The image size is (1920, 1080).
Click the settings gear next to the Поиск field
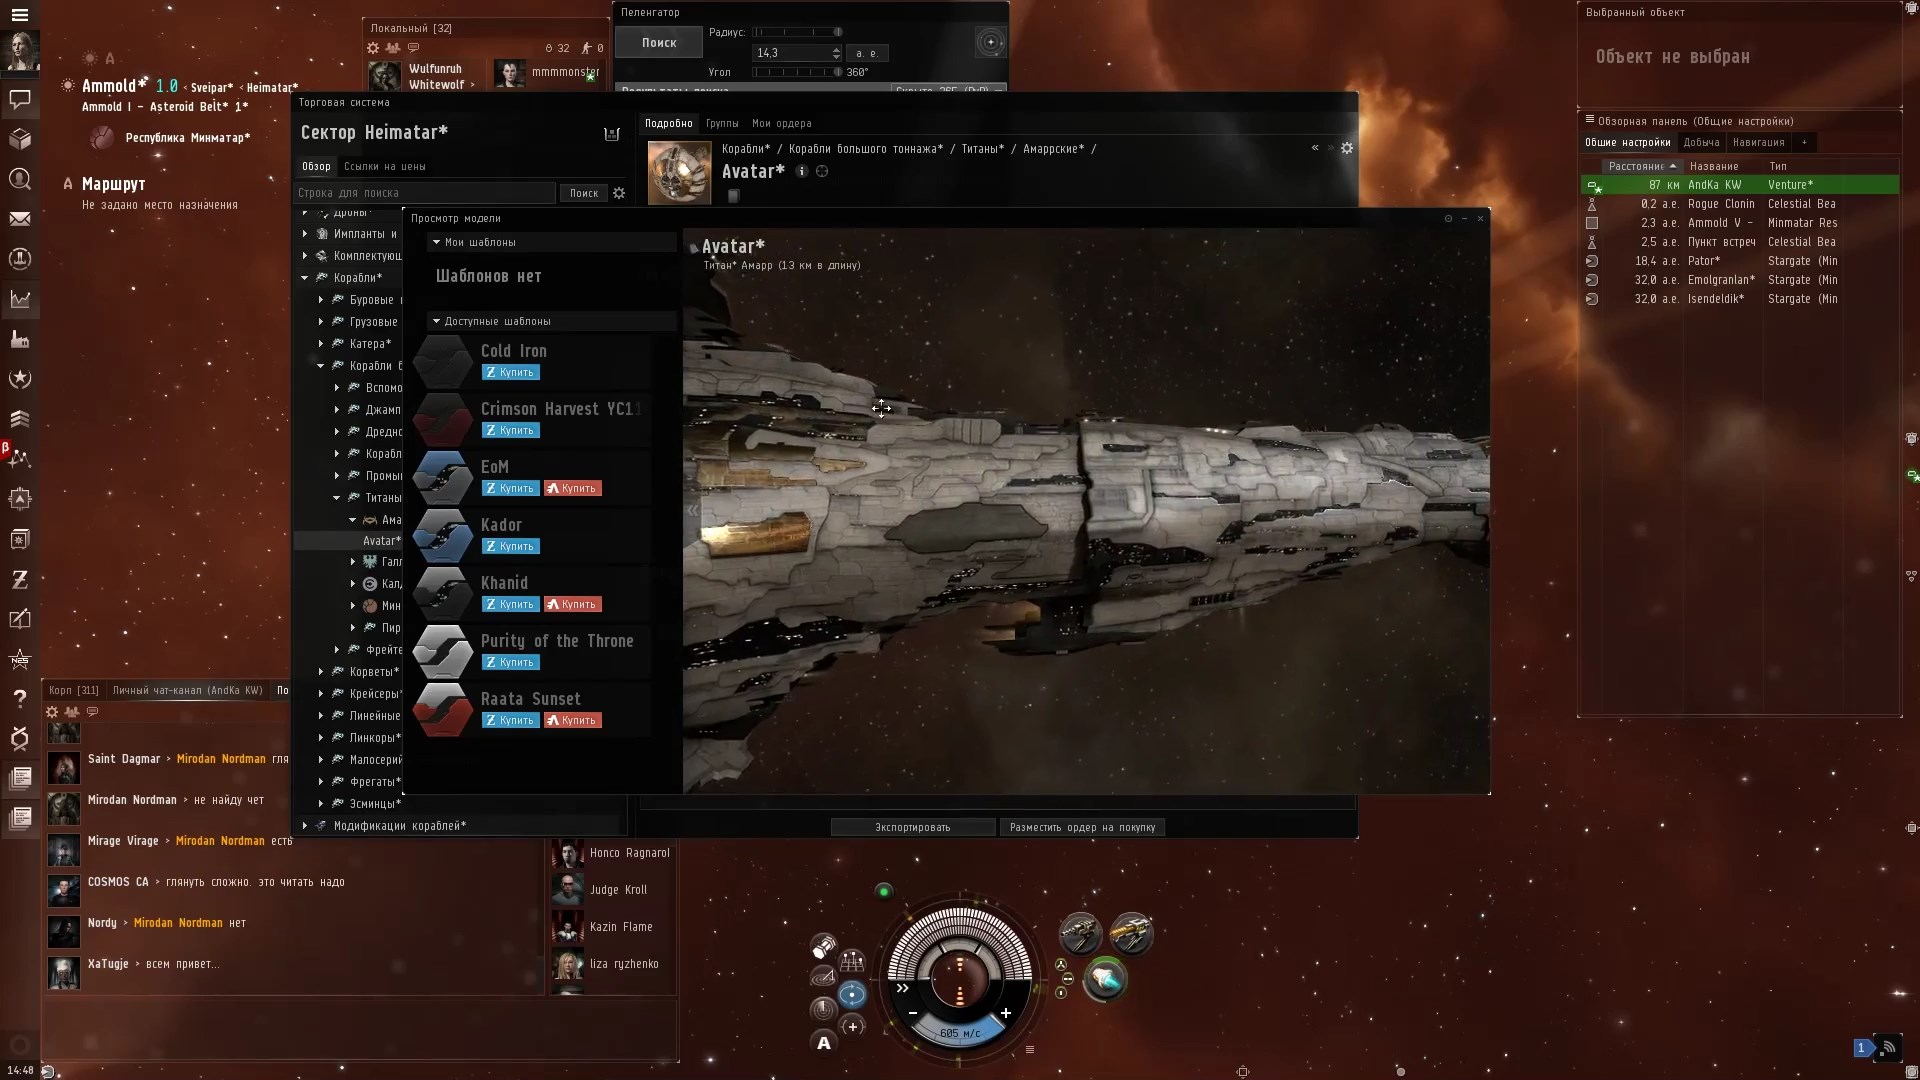tap(619, 193)
